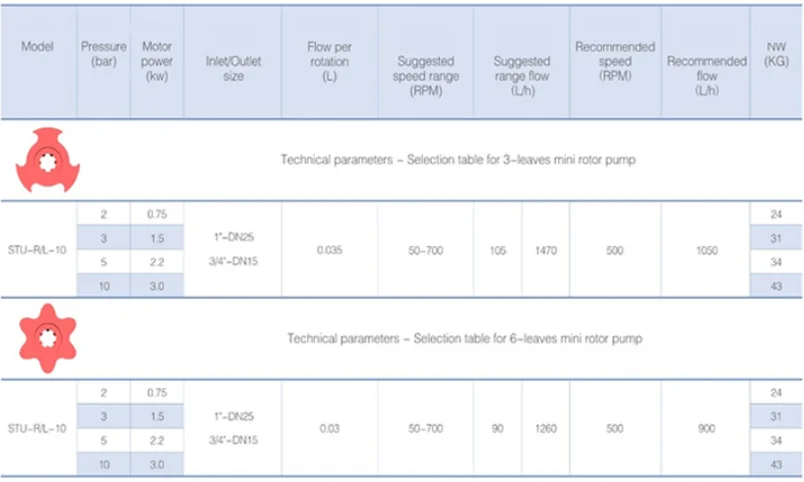
Task: Select STU-R/L-10 model in 6-leaves table
Action: pos(37,429)
